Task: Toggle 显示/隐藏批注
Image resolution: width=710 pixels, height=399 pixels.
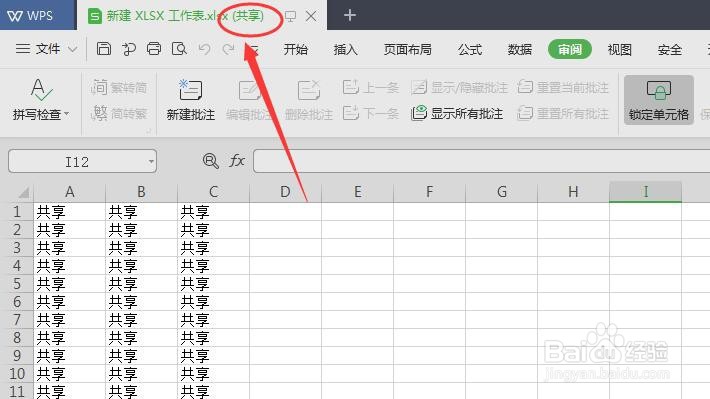Action: (459, 87)
